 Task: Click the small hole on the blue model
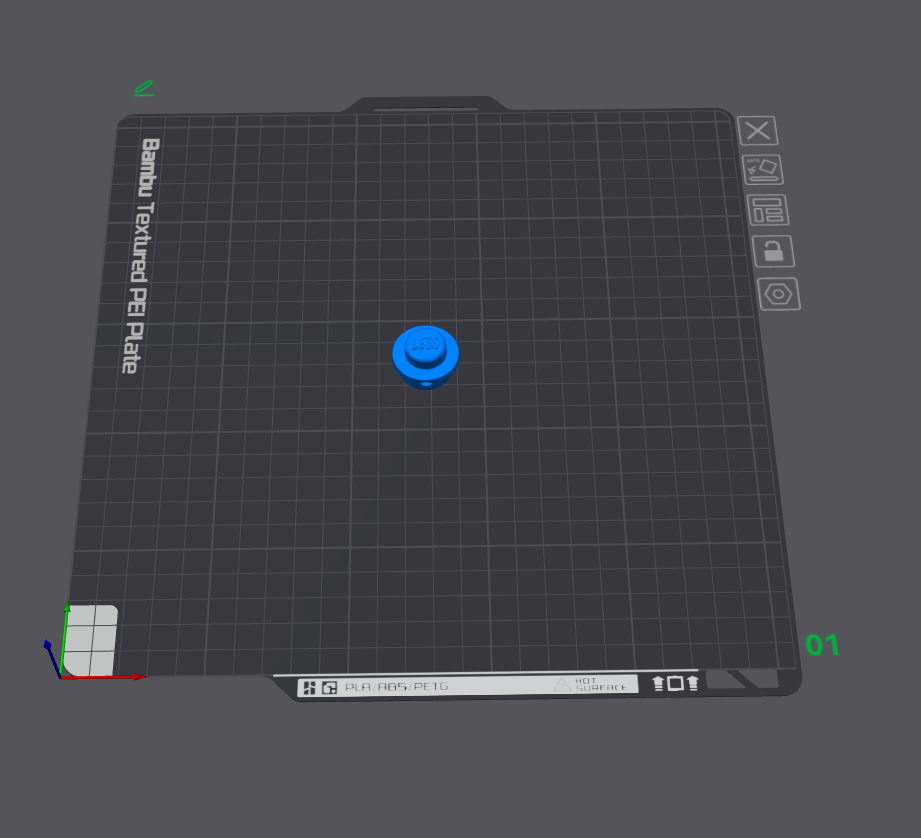(x=426, y=384)
